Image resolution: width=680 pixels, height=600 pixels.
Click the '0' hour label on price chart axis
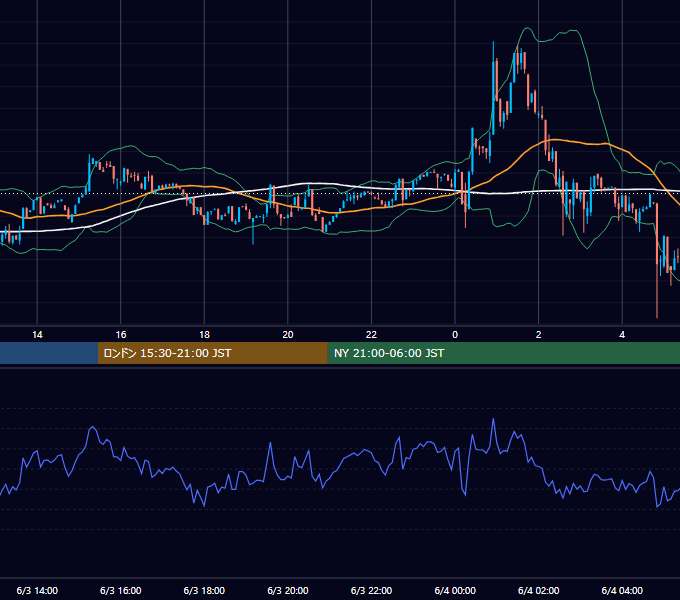click(x=455, y=335)
